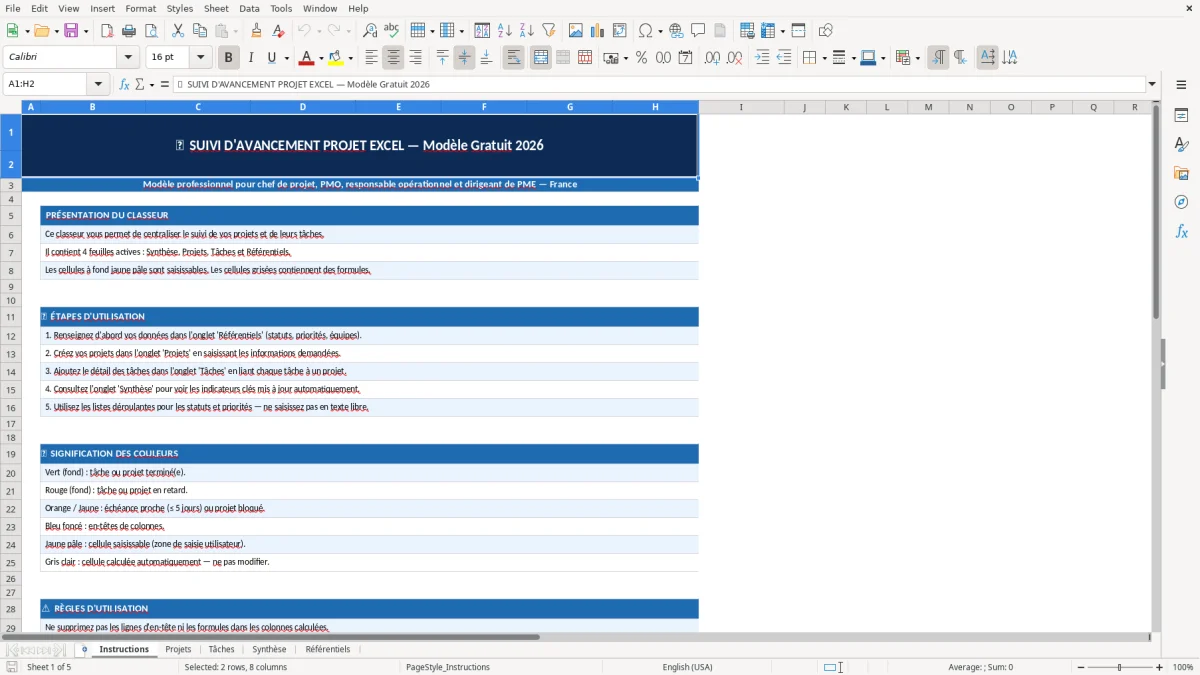
Task: Open the Styles menu
Action: [x=180, y=8]
